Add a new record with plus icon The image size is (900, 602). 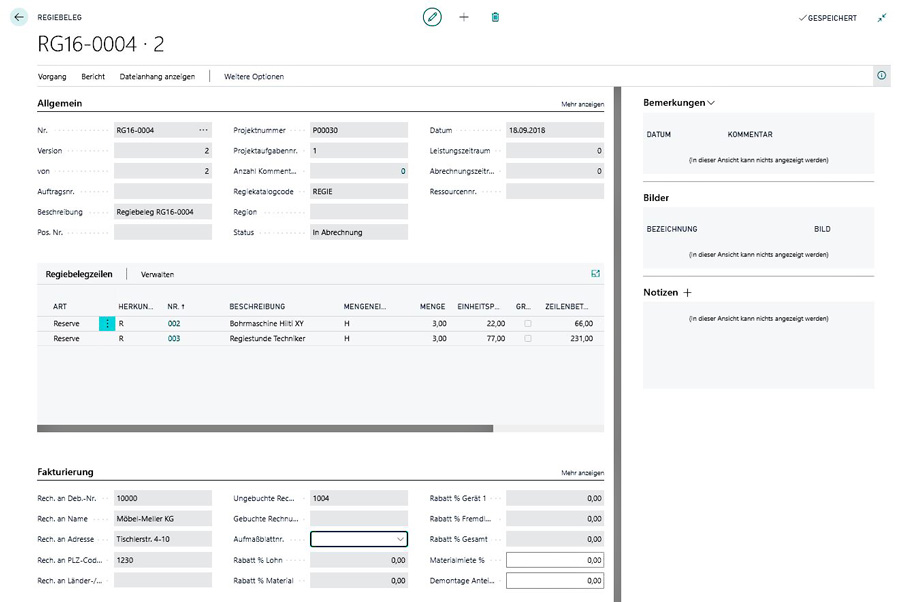coord(464,17)
